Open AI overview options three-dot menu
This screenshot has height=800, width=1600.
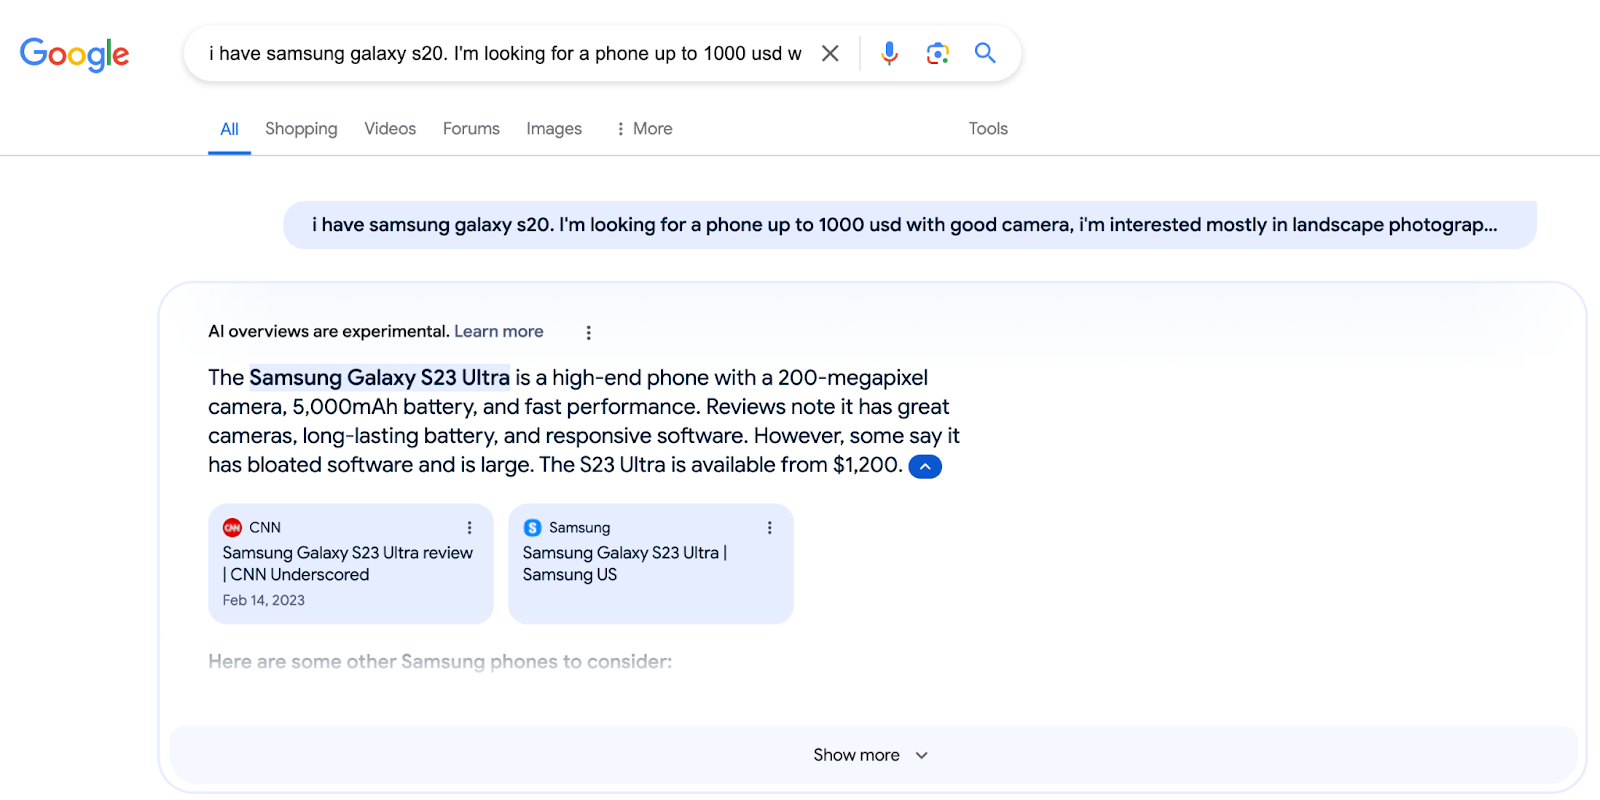tap(588, 332)
